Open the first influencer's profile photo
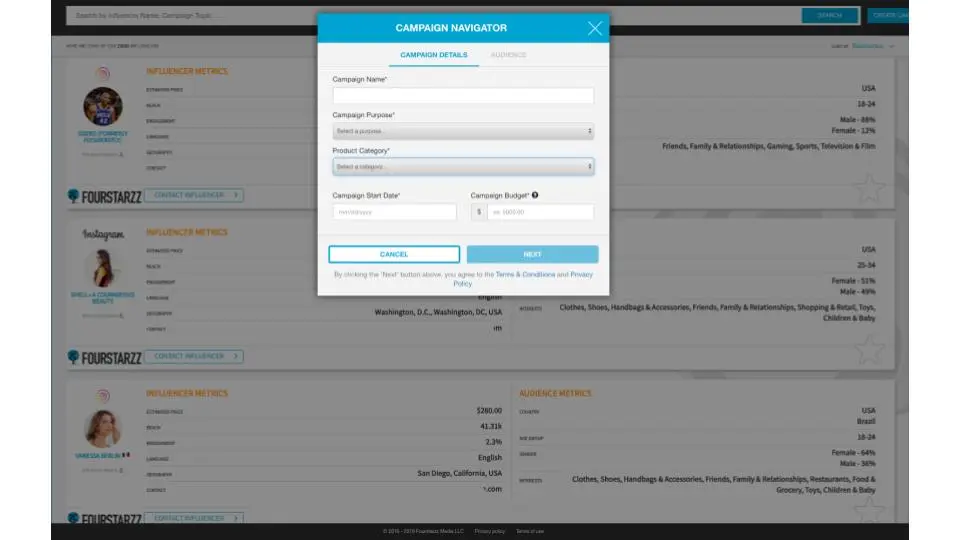This screenshot has width=960, height=540. 103,106
